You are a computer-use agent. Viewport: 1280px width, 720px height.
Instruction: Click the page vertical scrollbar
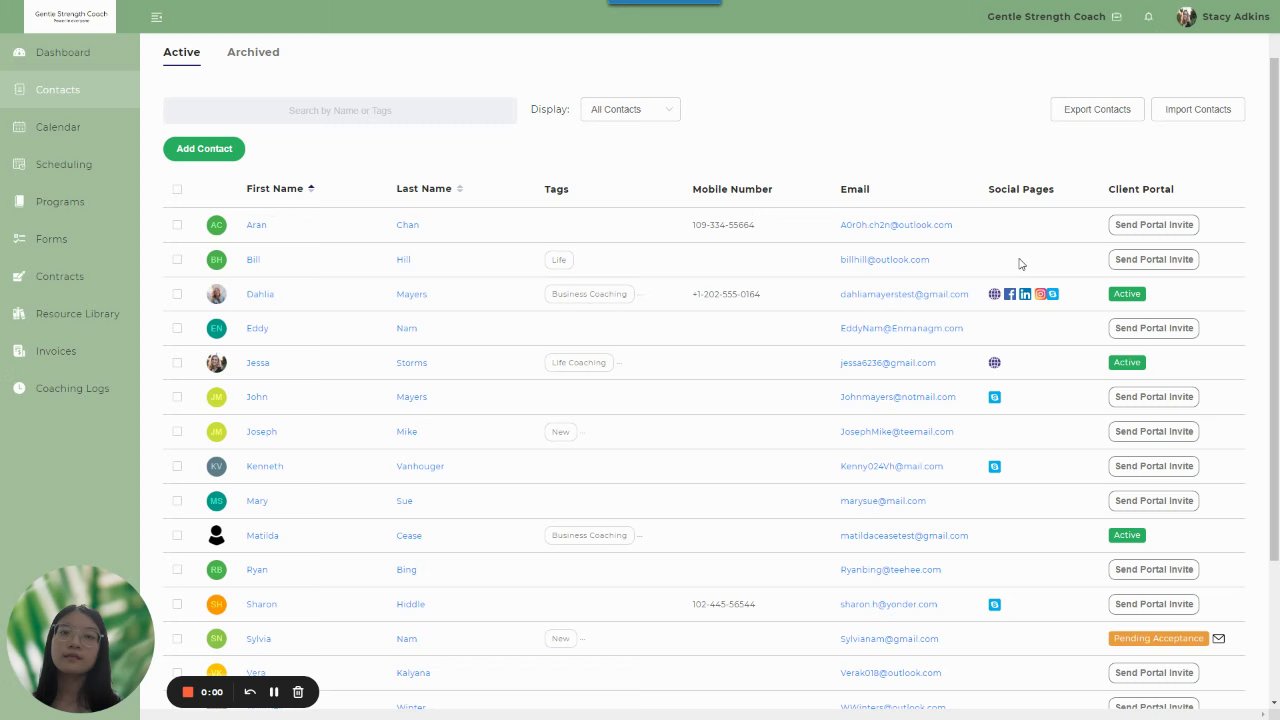point(1273,310)
